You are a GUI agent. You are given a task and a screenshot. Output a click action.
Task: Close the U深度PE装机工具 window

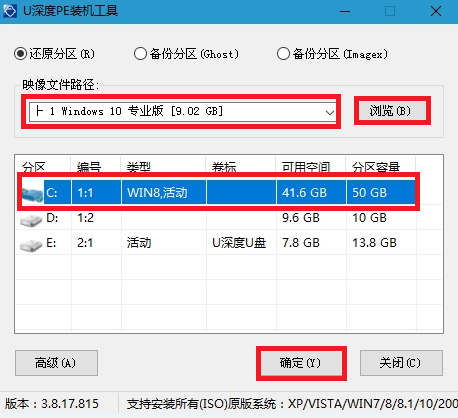click(436, 11)
